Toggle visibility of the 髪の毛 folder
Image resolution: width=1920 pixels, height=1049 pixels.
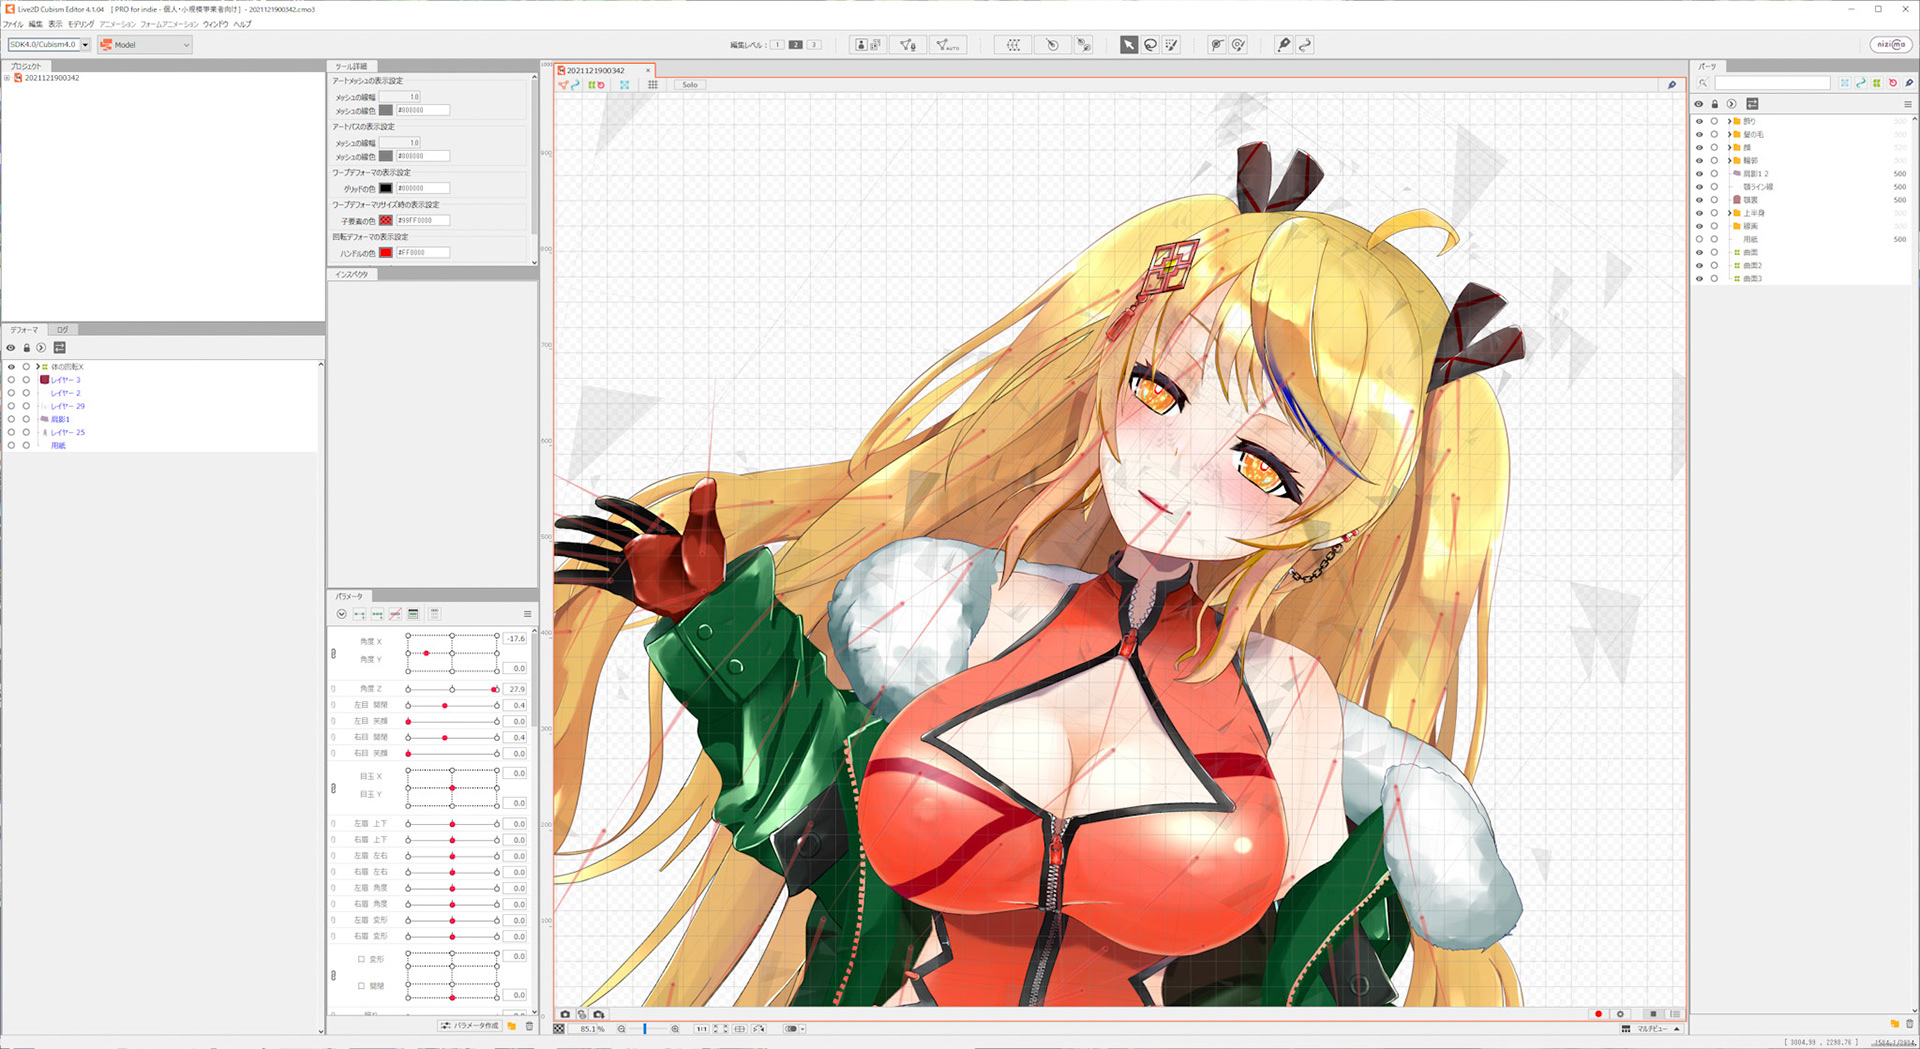click(1699, 134)
